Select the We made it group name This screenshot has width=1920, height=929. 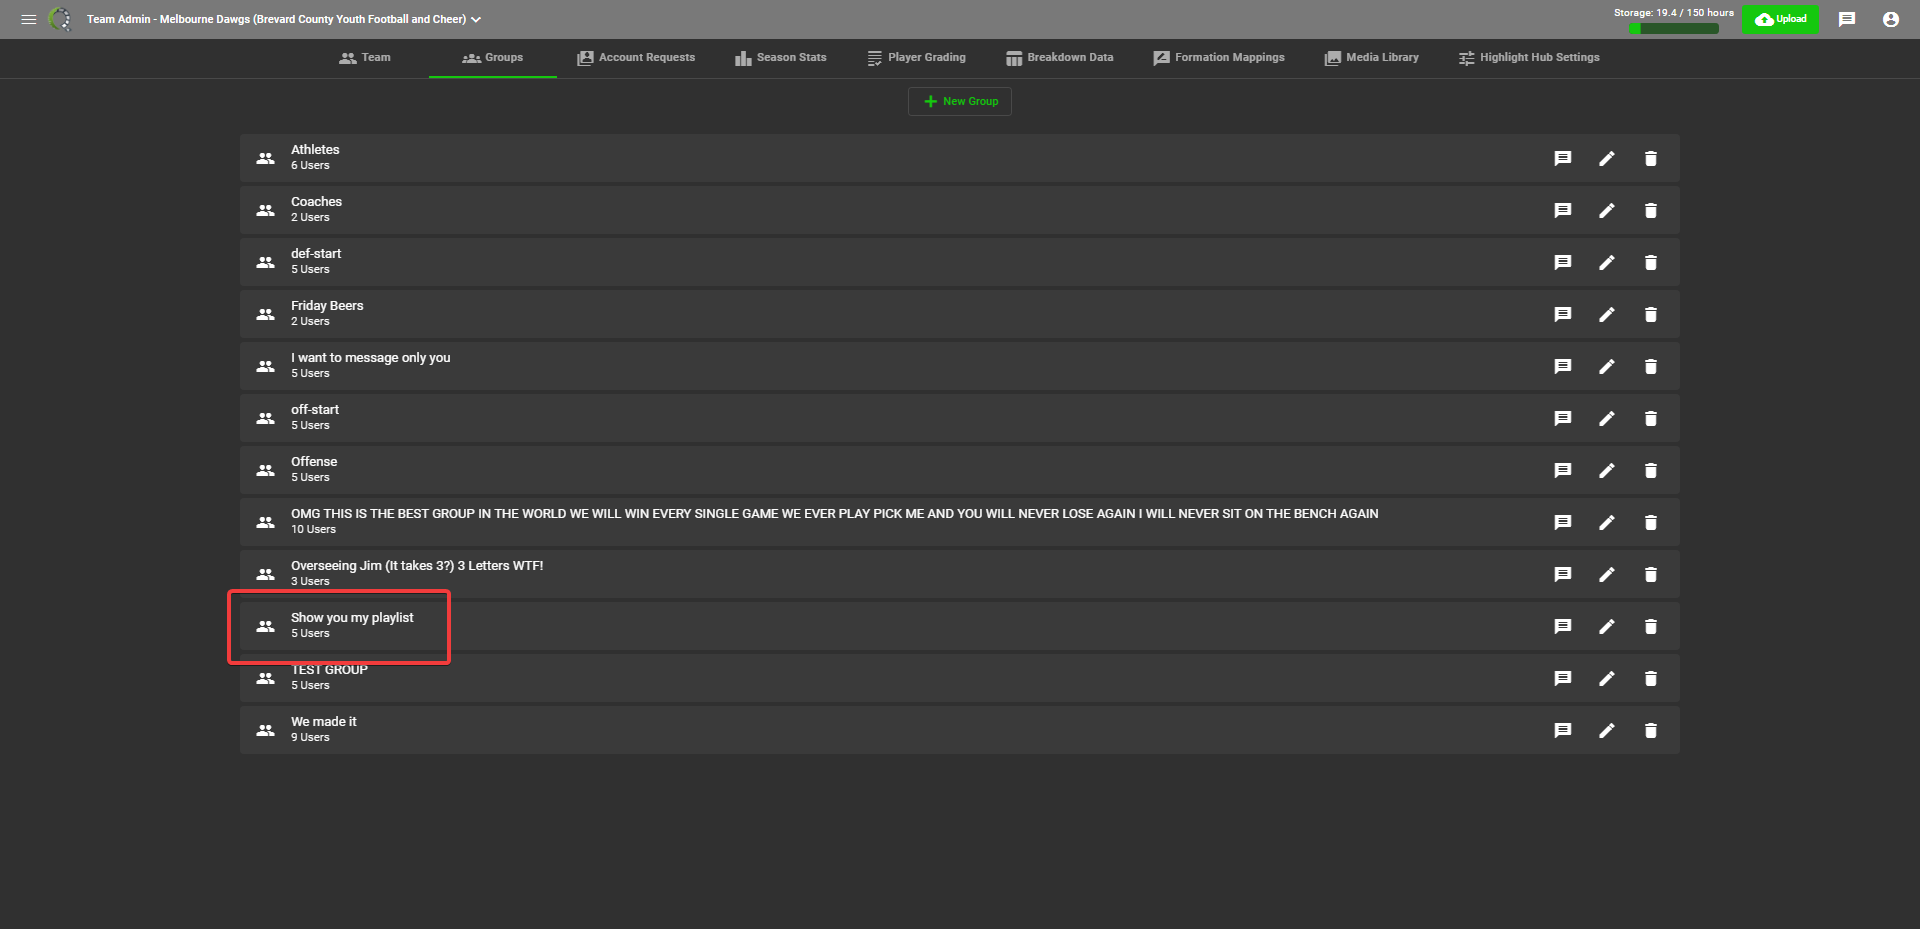[x=323, y=722]
